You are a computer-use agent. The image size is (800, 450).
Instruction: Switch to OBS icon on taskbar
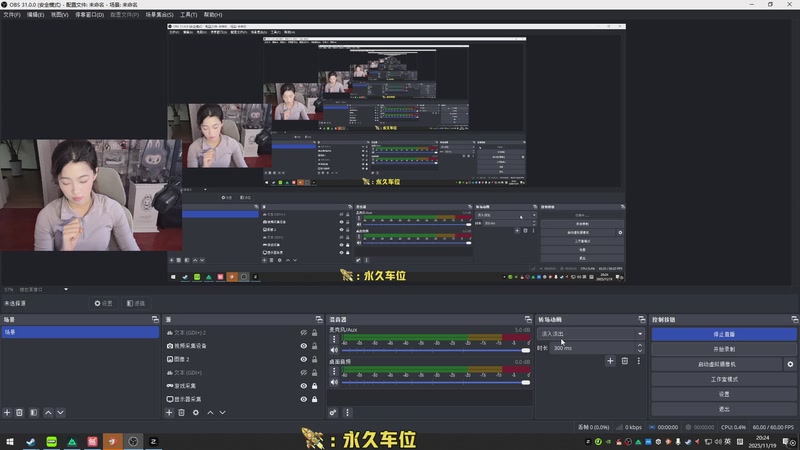[x=133, y=441]
